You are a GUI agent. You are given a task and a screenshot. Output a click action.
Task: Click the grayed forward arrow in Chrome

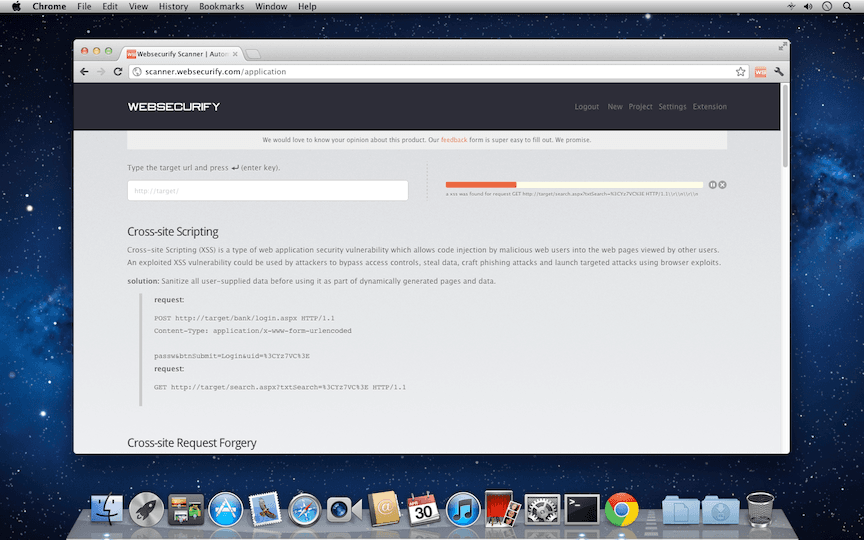101,72
